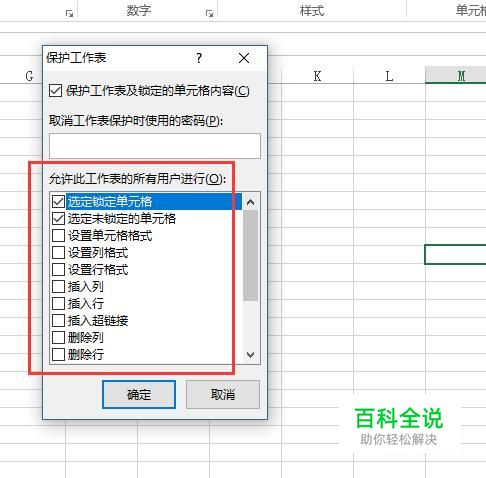Check the 插入列 checkbox
The width and height of the screenshot is (486, 478).
point(58,287)
